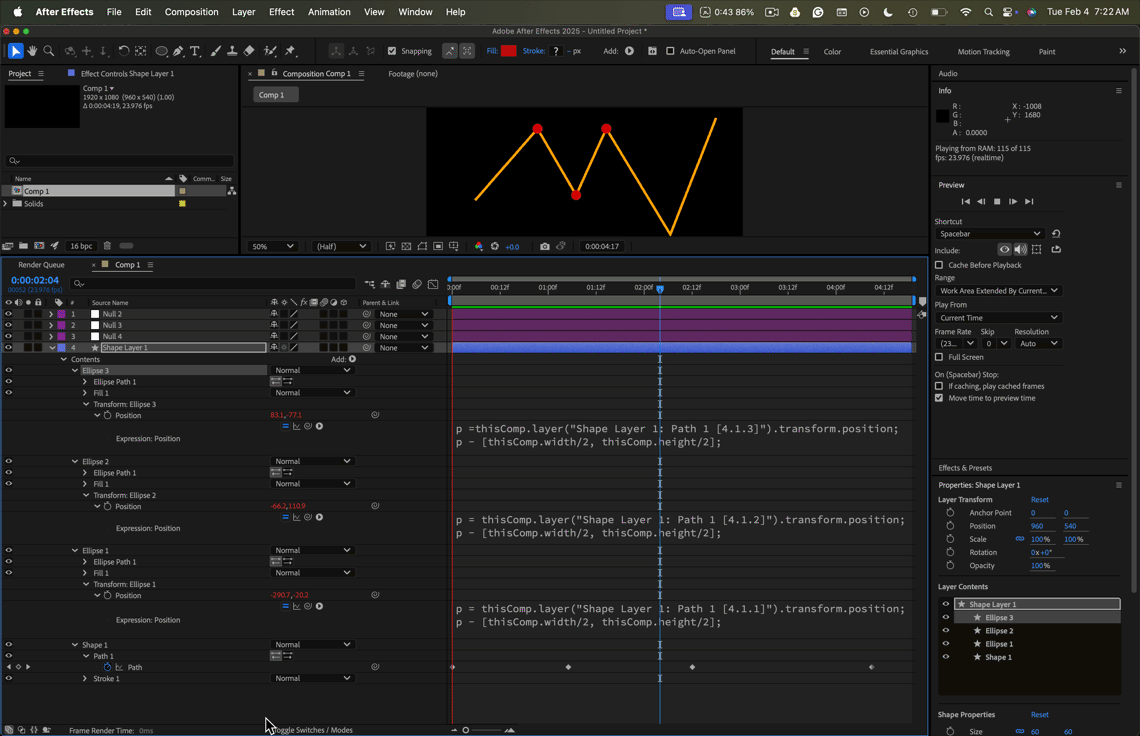The width and height of the screenshot is (1140, 736).
Task: Select the Pen tool
Action: coord(178,51)
